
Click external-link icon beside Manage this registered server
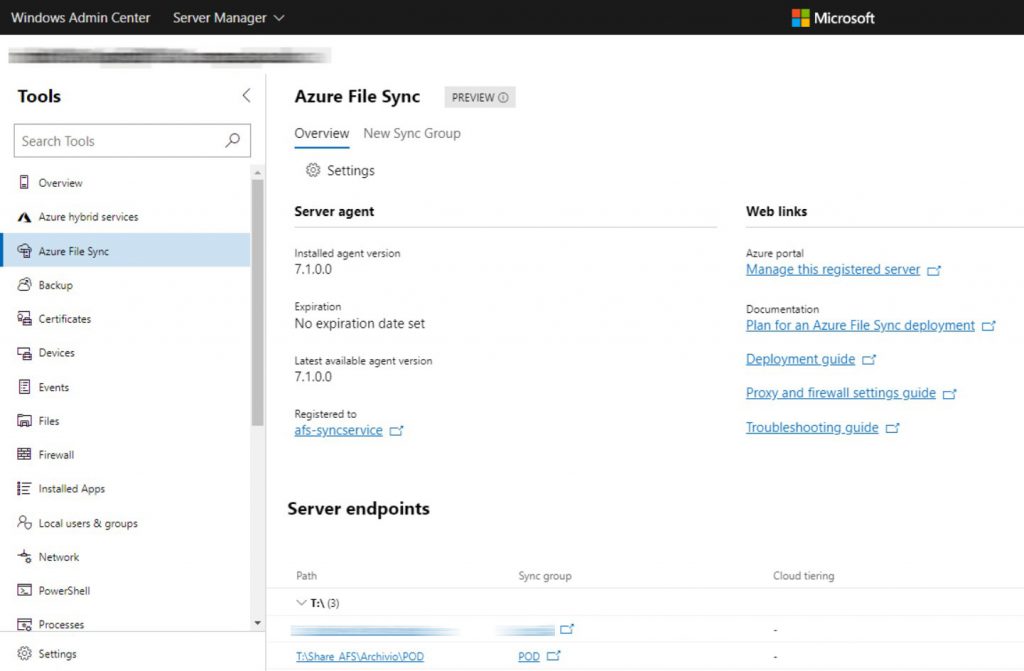934,270
